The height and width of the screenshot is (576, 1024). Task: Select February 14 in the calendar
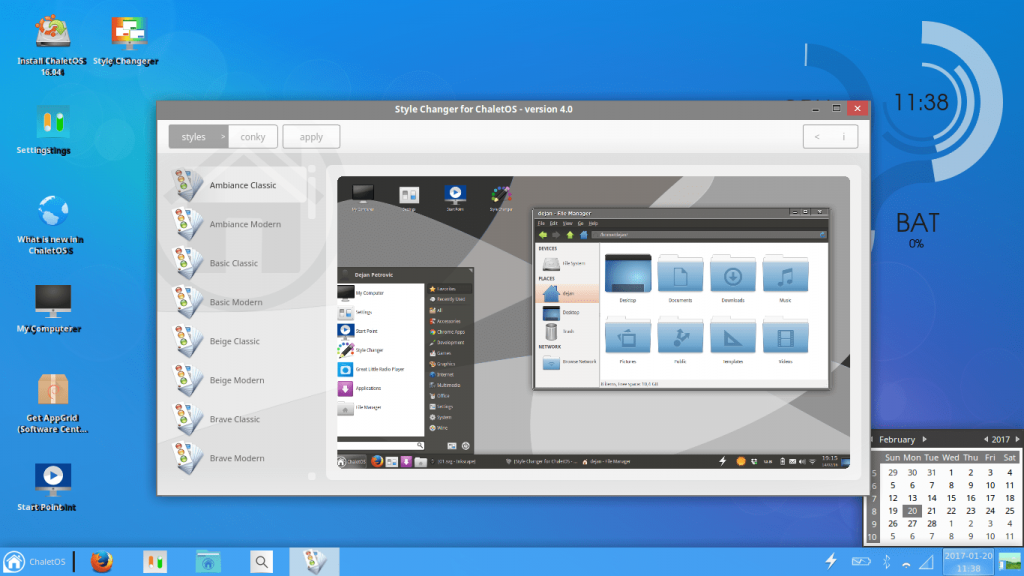(x=931, y=498)
